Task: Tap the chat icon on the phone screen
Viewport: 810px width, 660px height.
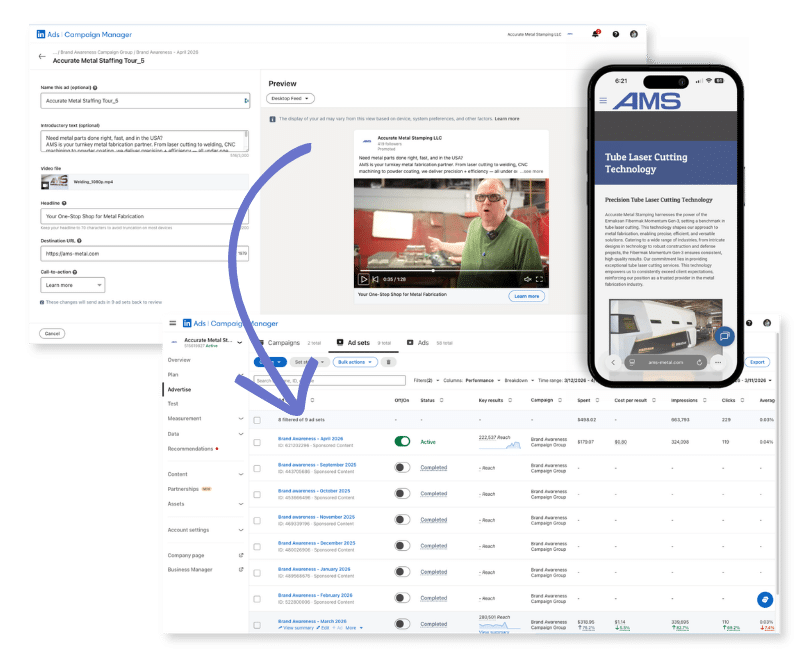Action: 724,335
